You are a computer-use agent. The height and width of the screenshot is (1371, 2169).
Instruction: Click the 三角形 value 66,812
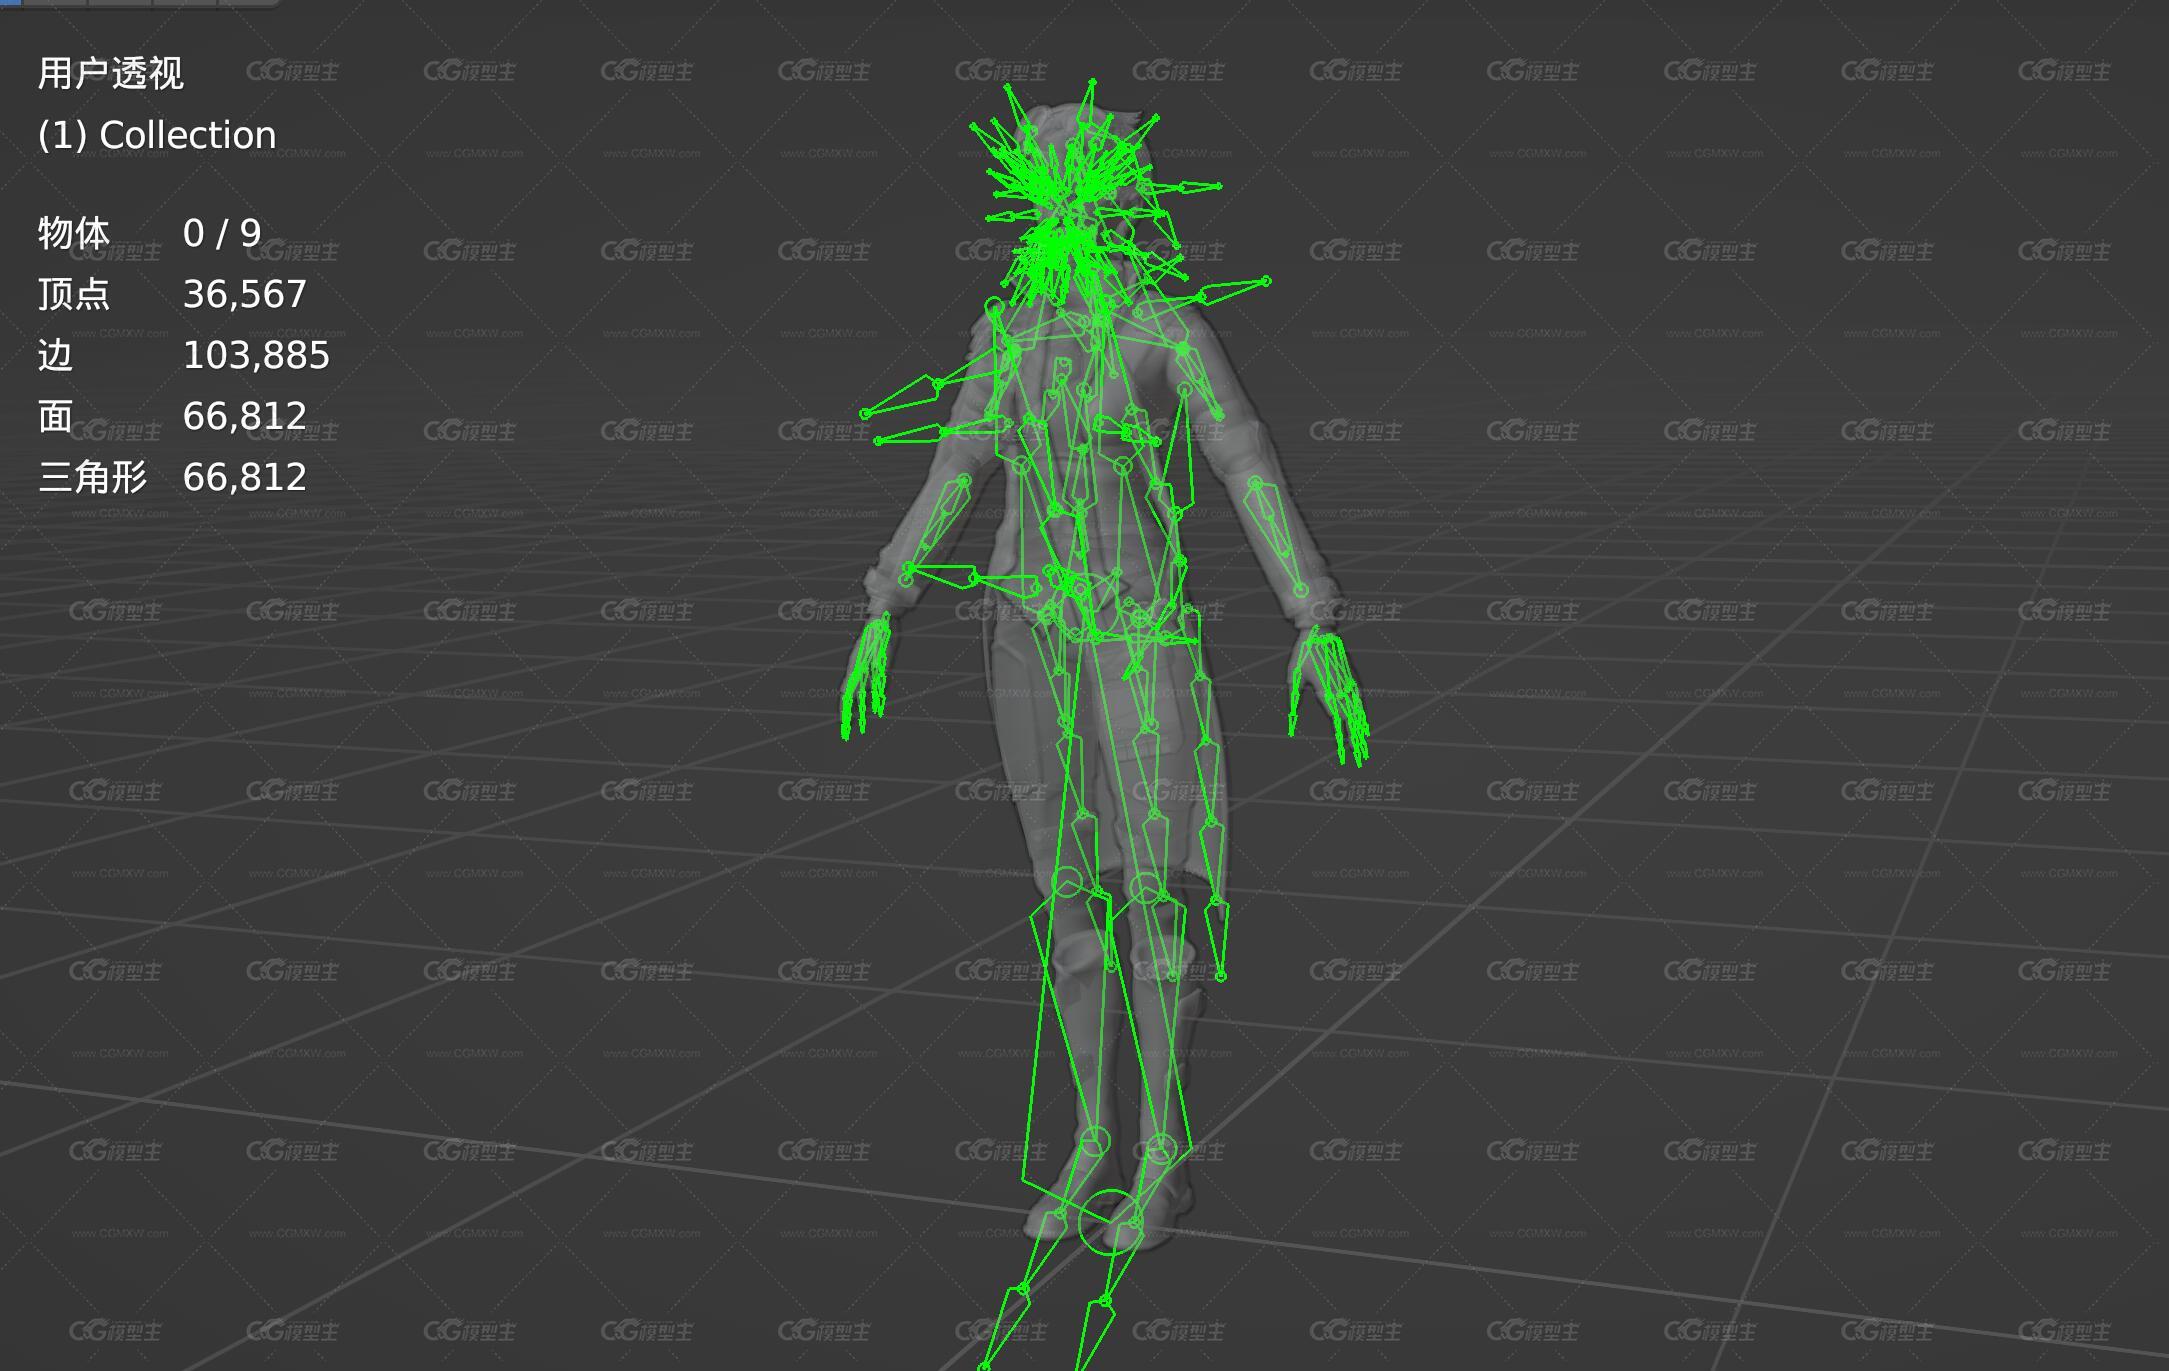click(245, 478)
